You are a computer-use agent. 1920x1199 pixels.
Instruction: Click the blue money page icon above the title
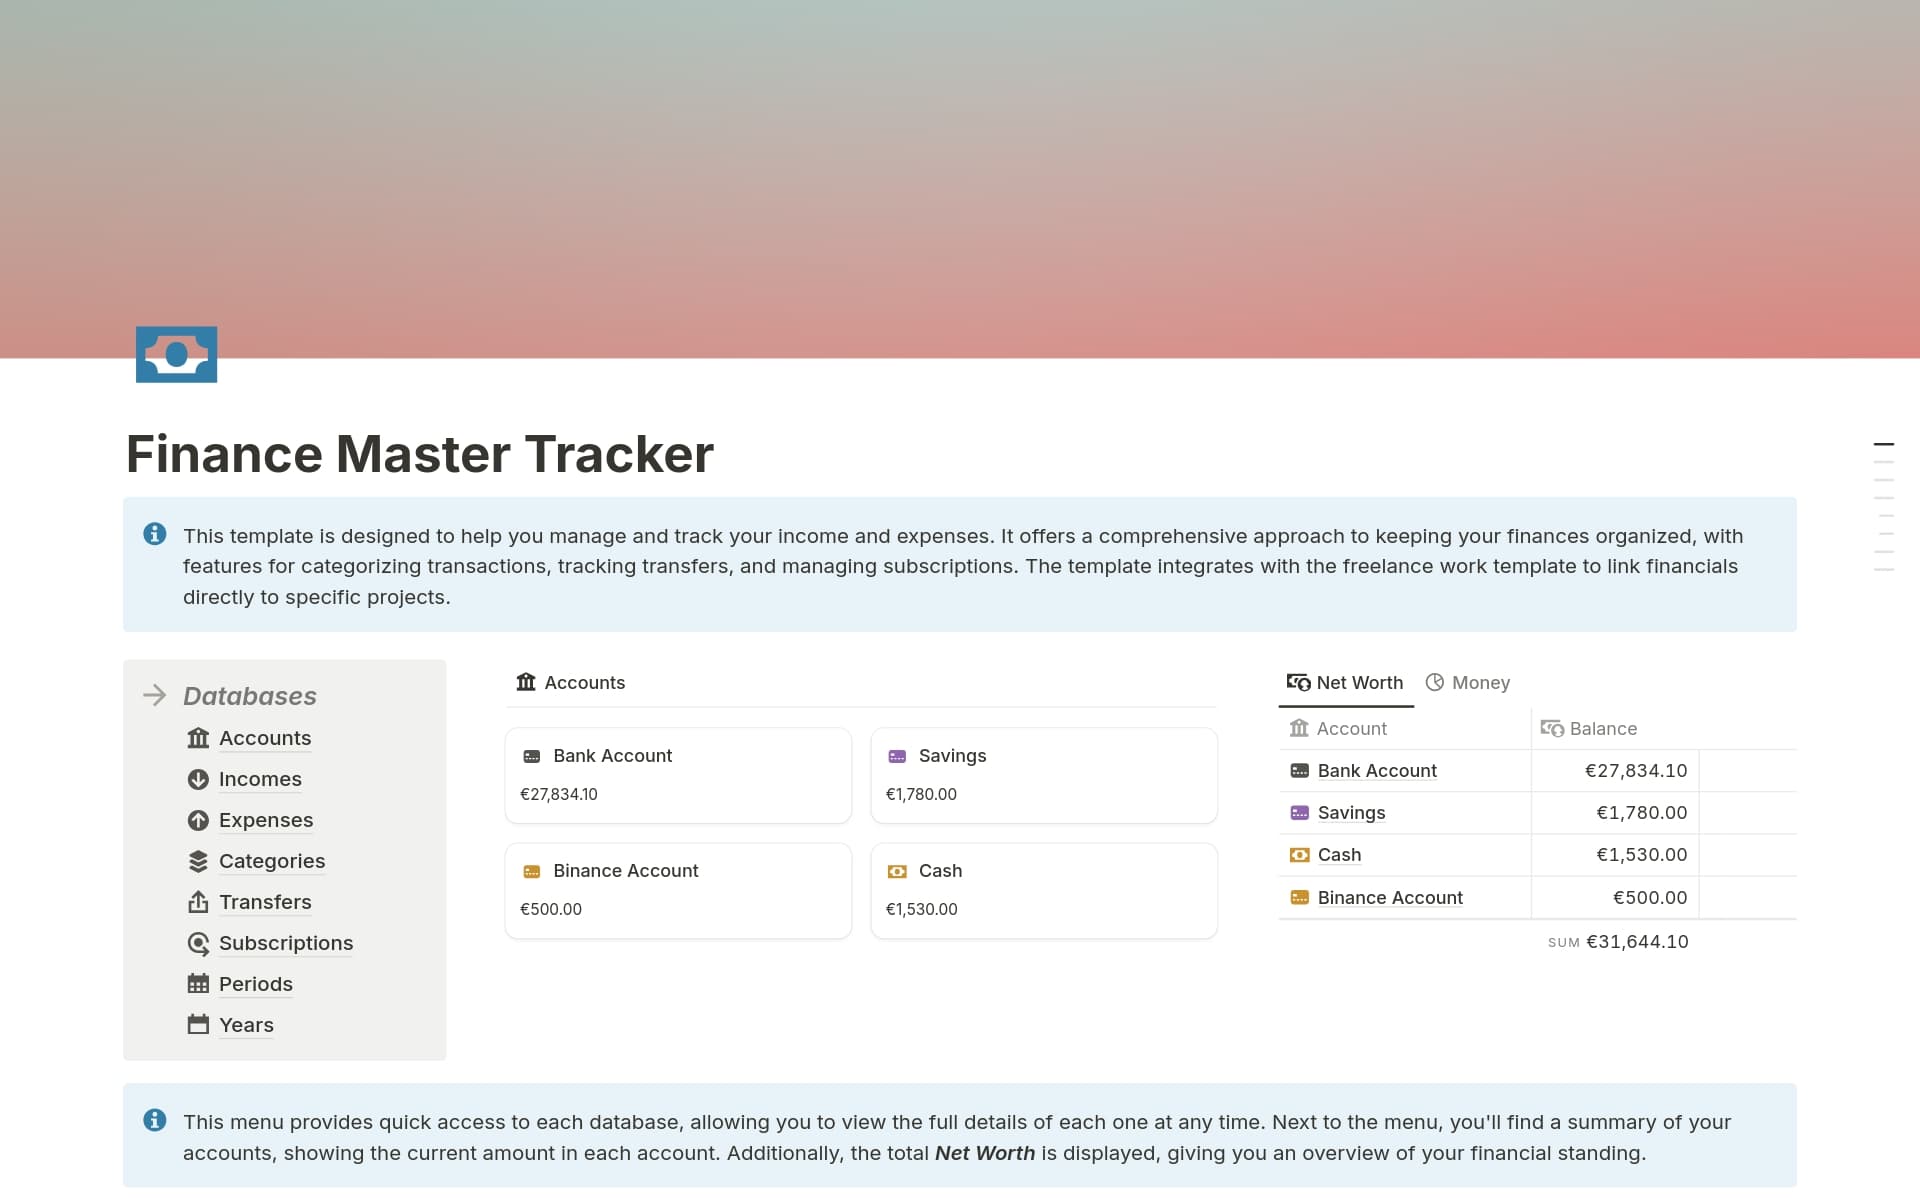click(177, 354)
